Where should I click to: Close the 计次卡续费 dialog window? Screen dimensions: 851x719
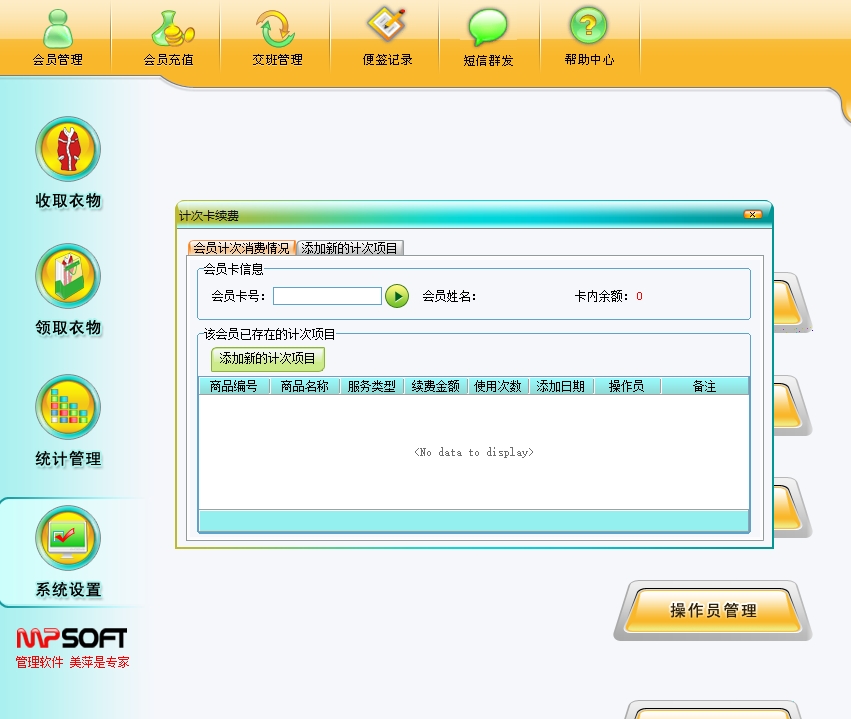[752, 215]
